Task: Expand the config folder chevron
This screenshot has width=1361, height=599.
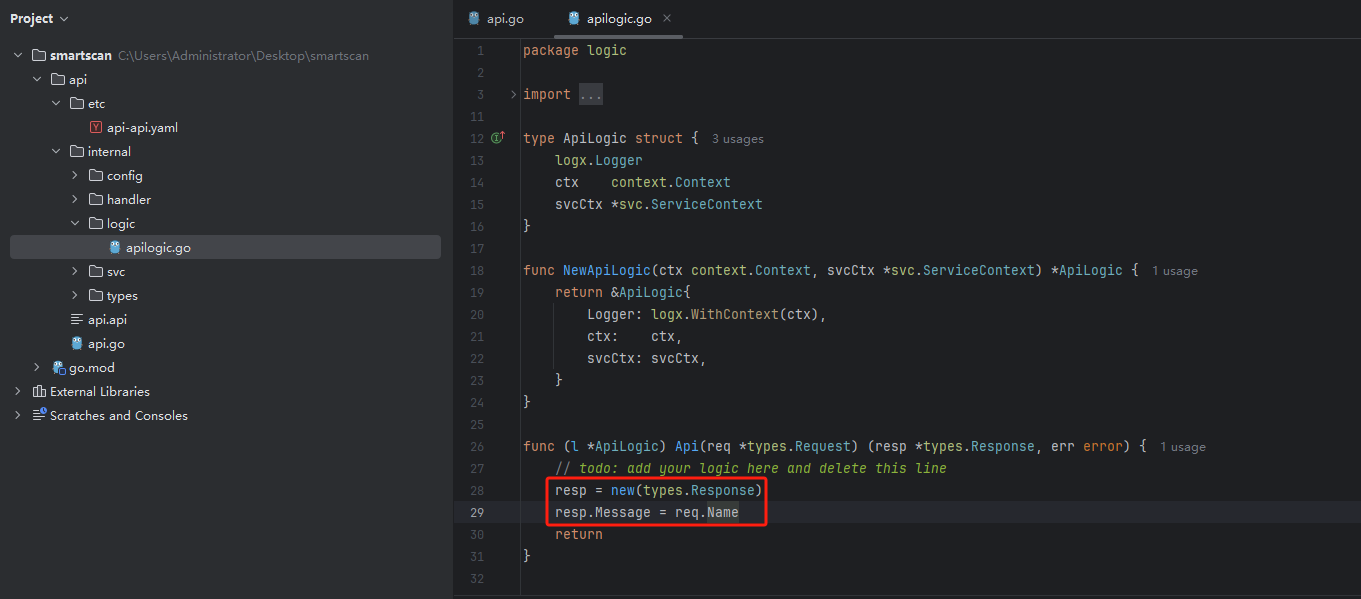Action: tap(75, 176)
